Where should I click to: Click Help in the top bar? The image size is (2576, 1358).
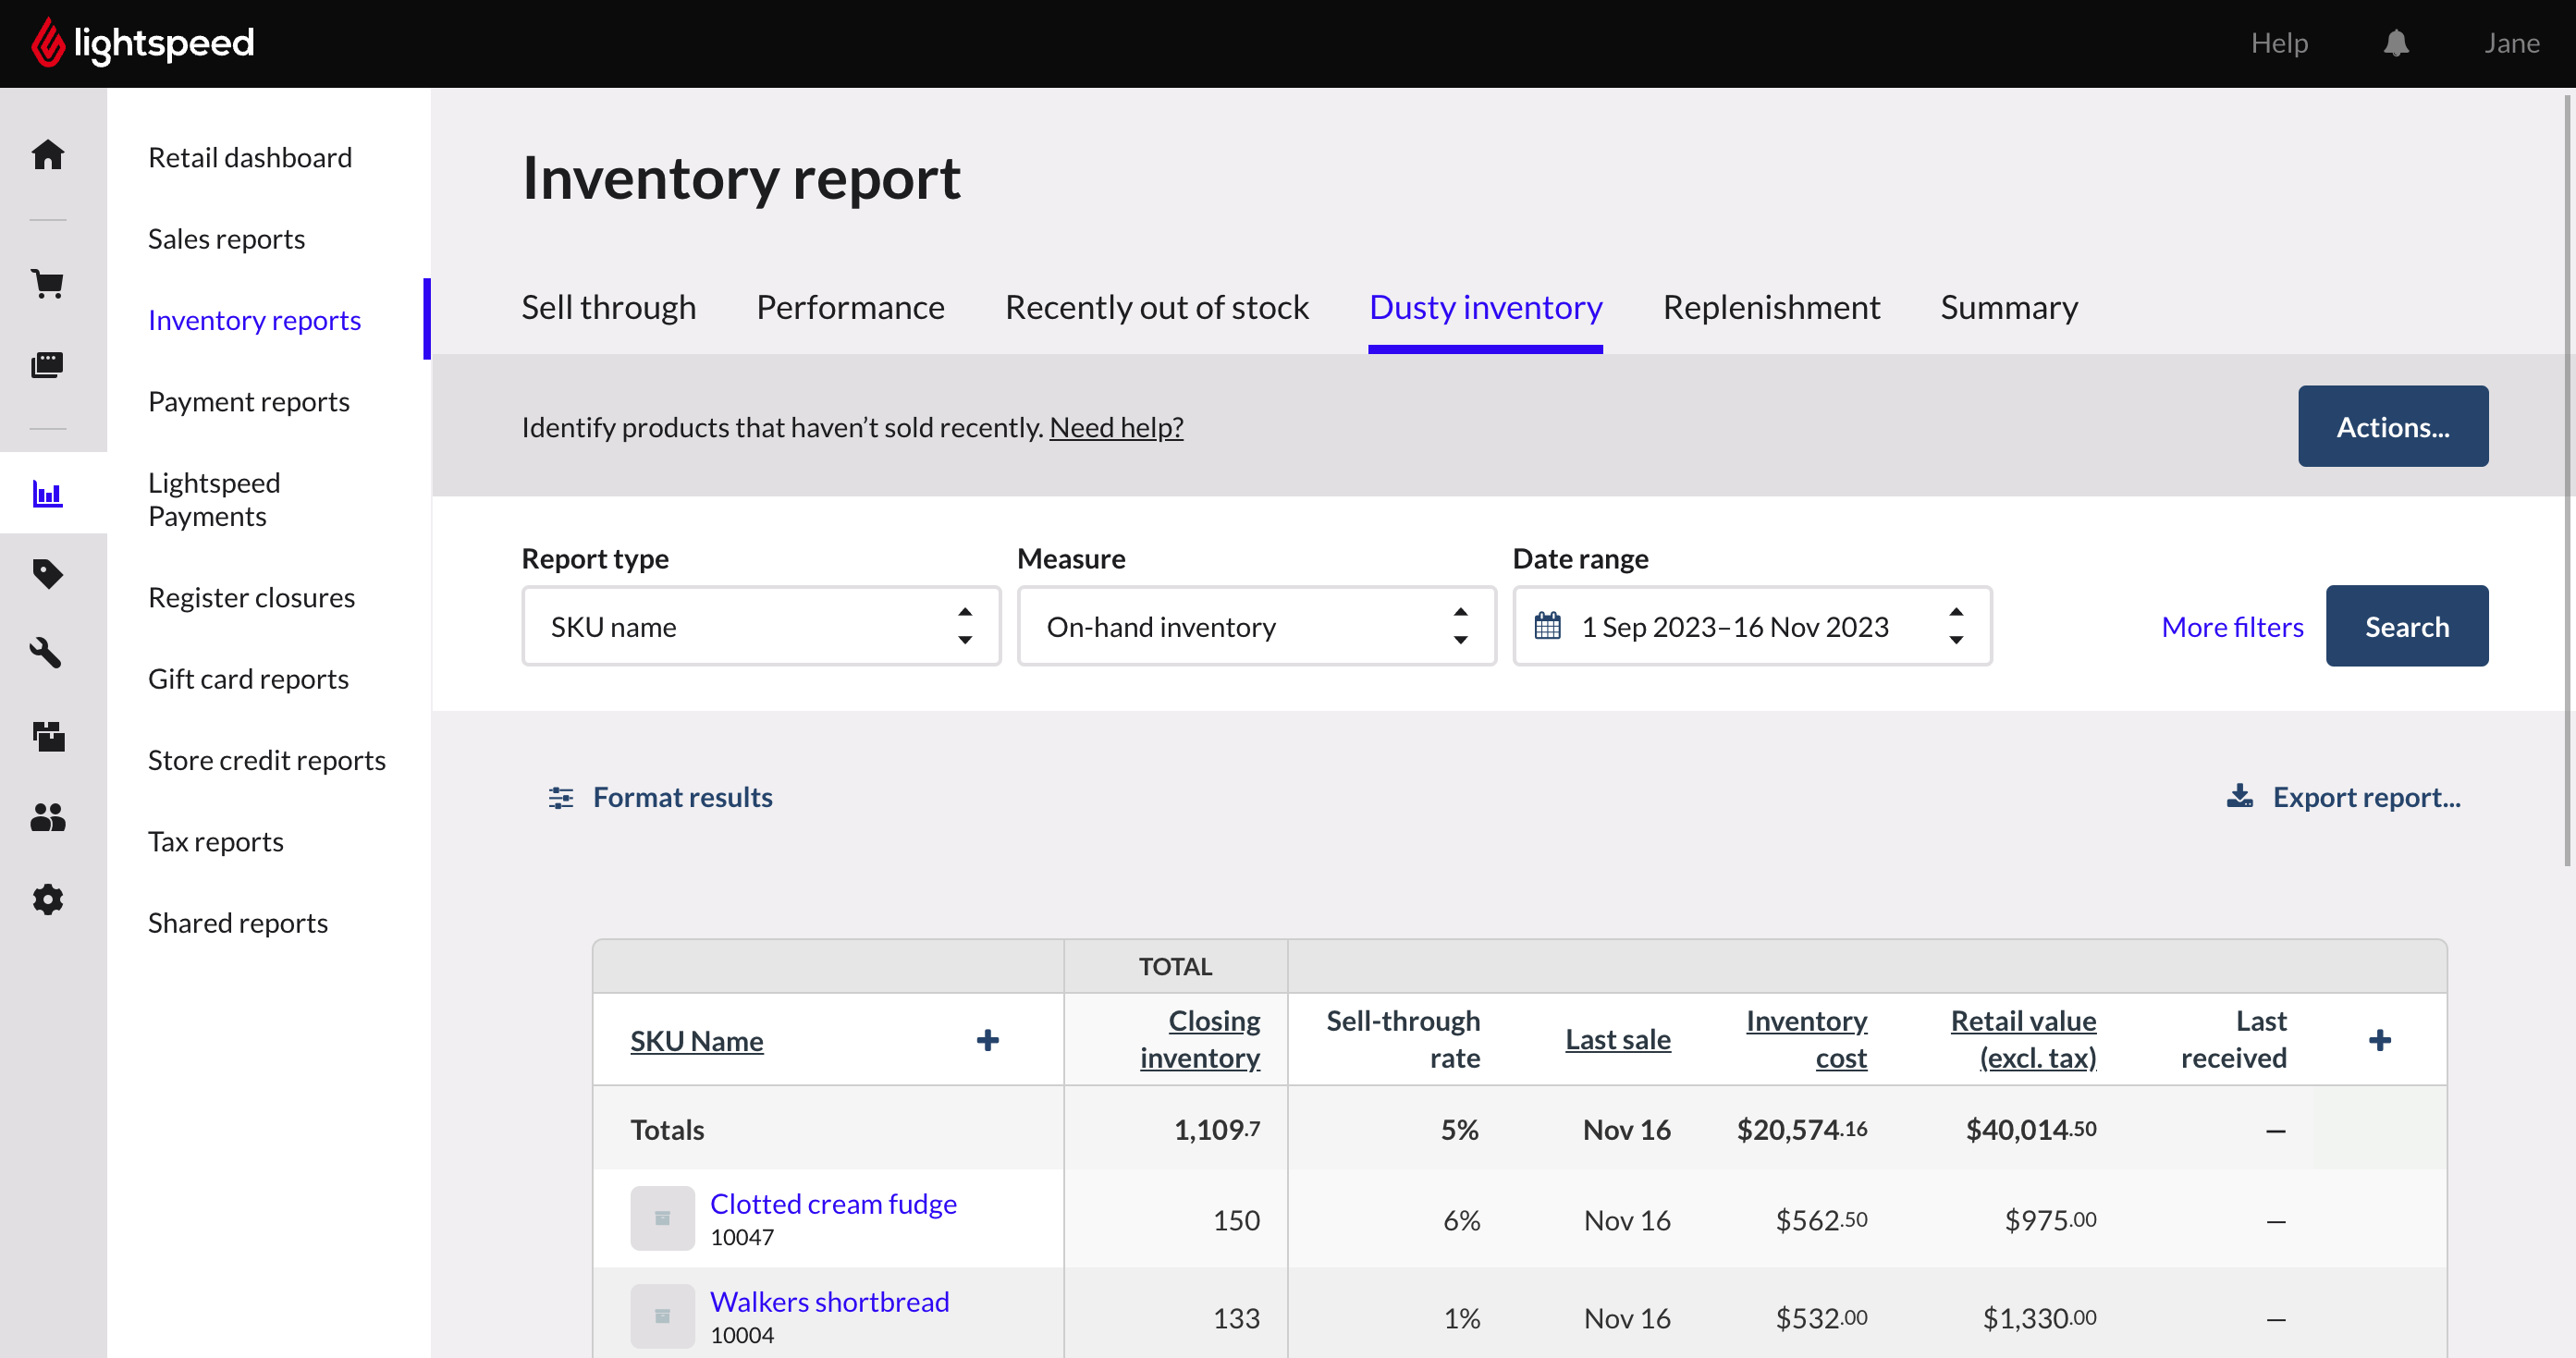[x=2279, y=43]
